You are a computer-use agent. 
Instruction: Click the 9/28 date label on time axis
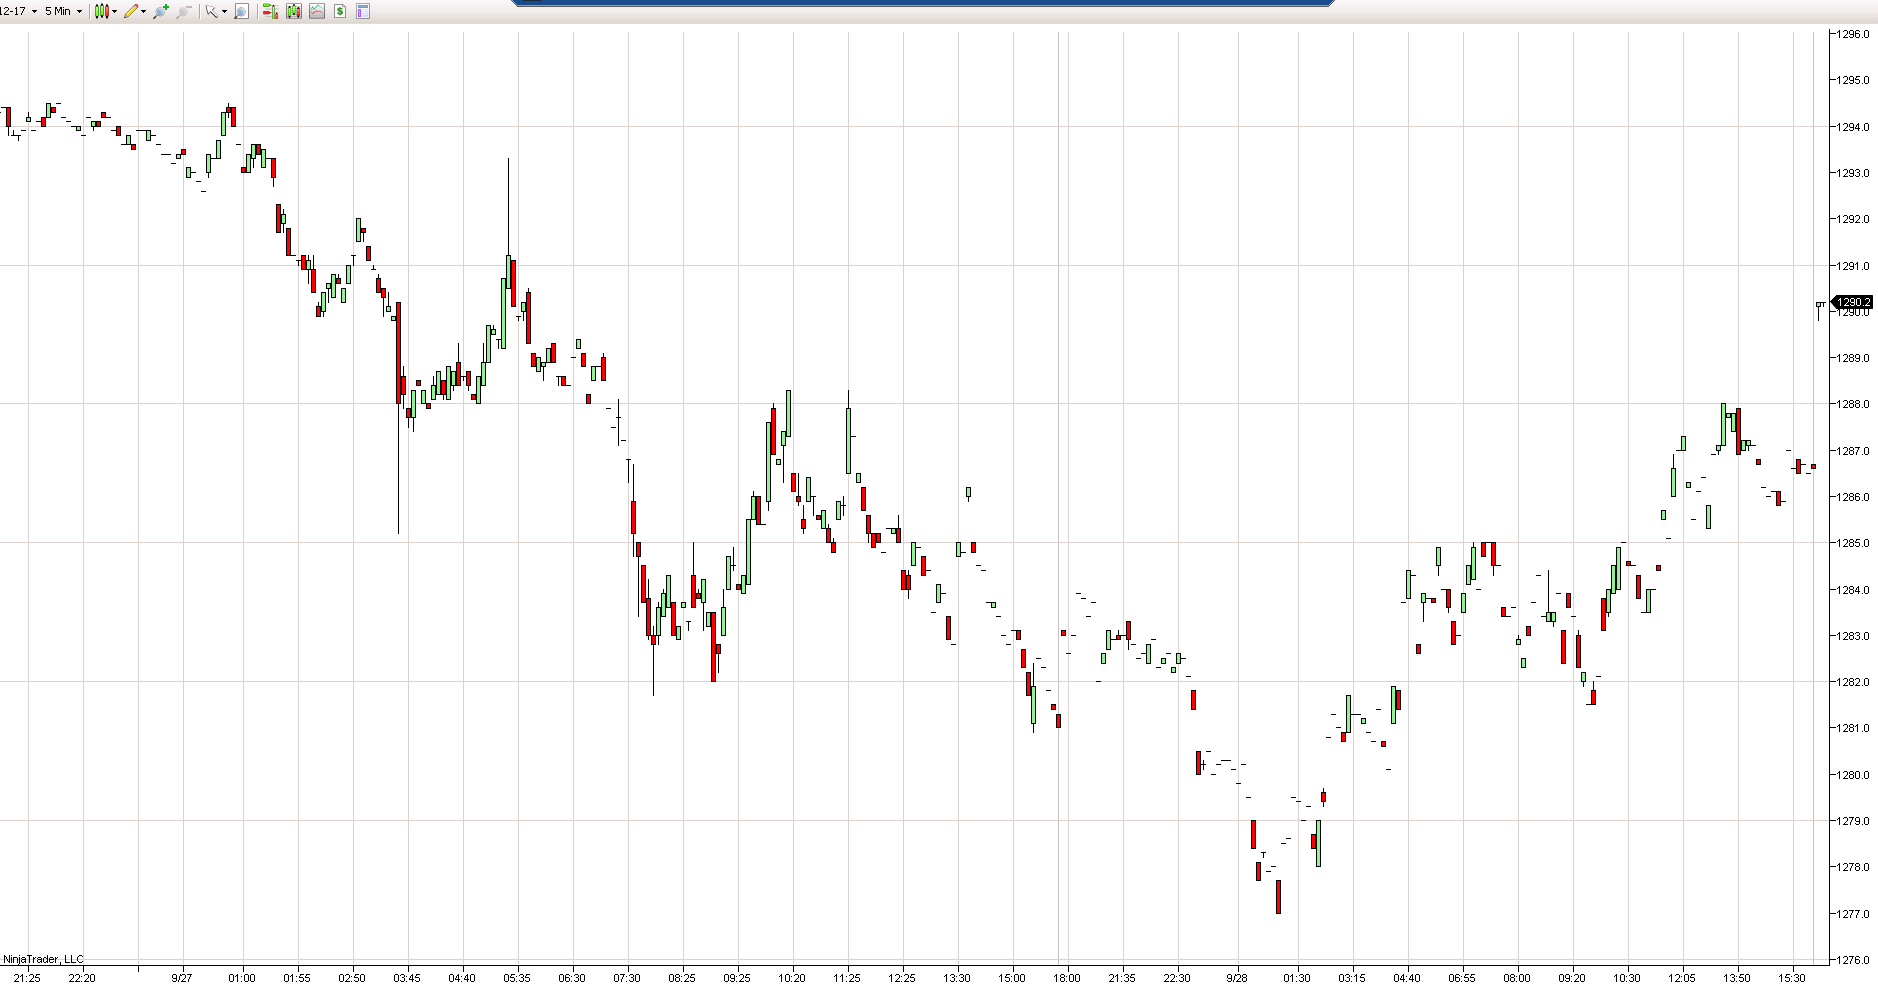click(x=1237, y=978)
